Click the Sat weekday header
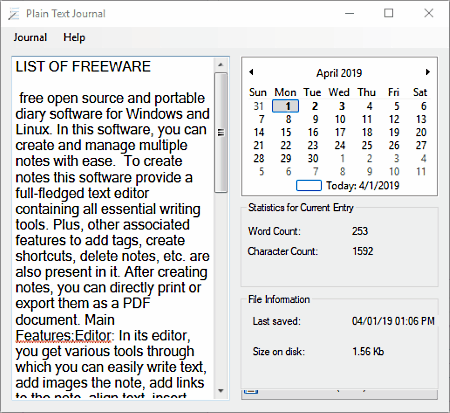The image size is (450, 413). pos(420,92)
